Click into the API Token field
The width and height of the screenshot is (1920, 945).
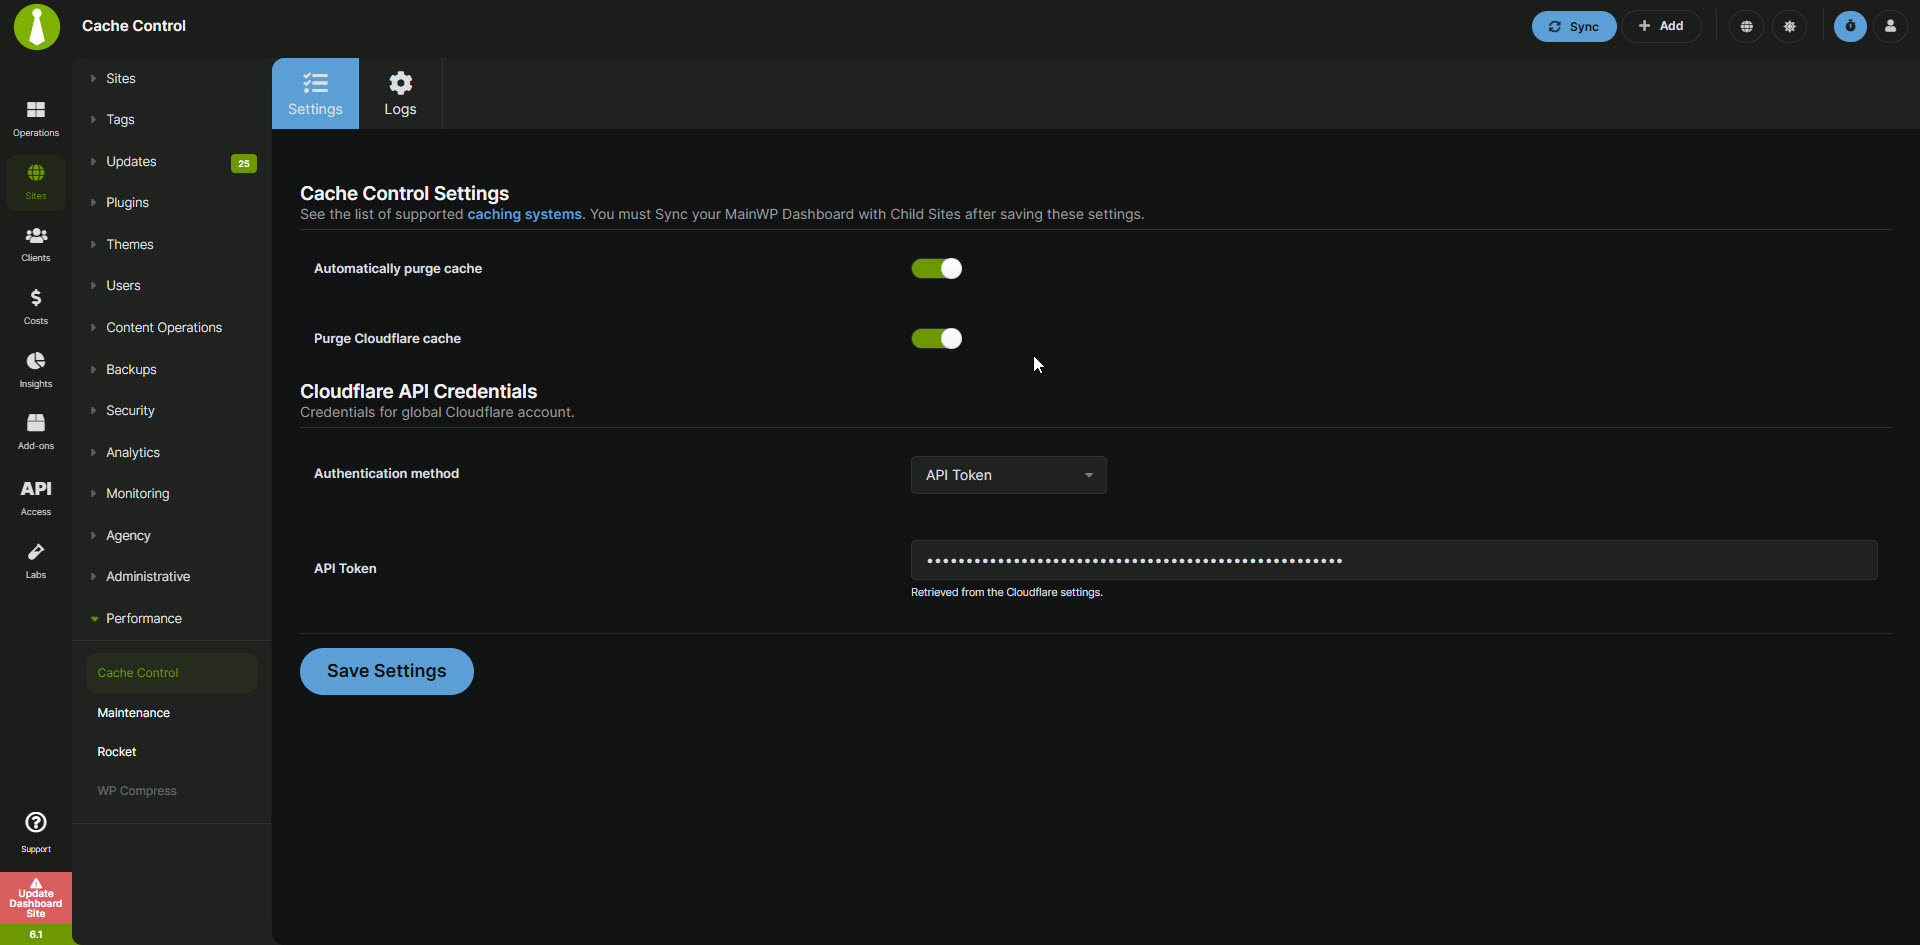click(1394, 560)
